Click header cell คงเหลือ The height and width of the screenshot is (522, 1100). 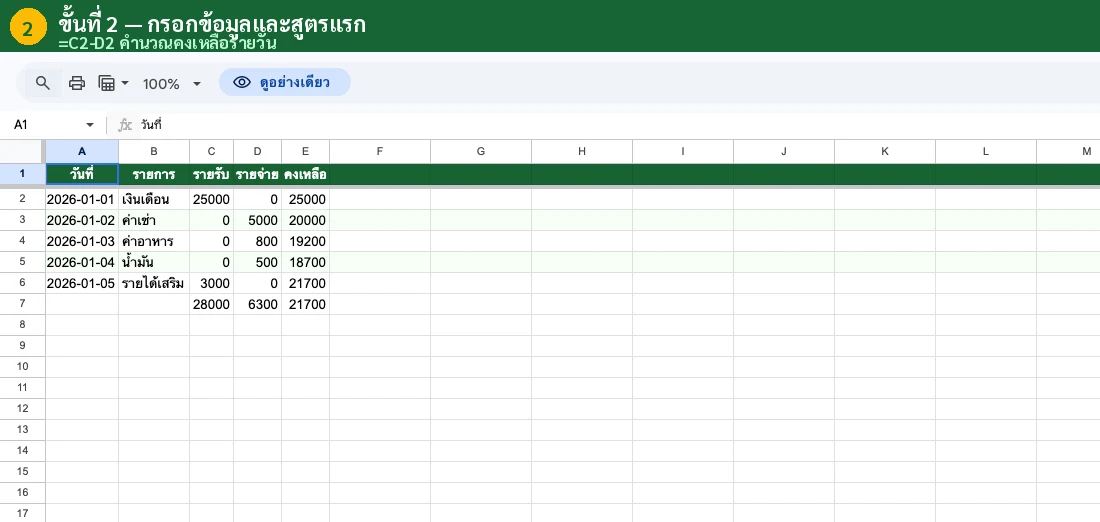(x=305, y=174)
